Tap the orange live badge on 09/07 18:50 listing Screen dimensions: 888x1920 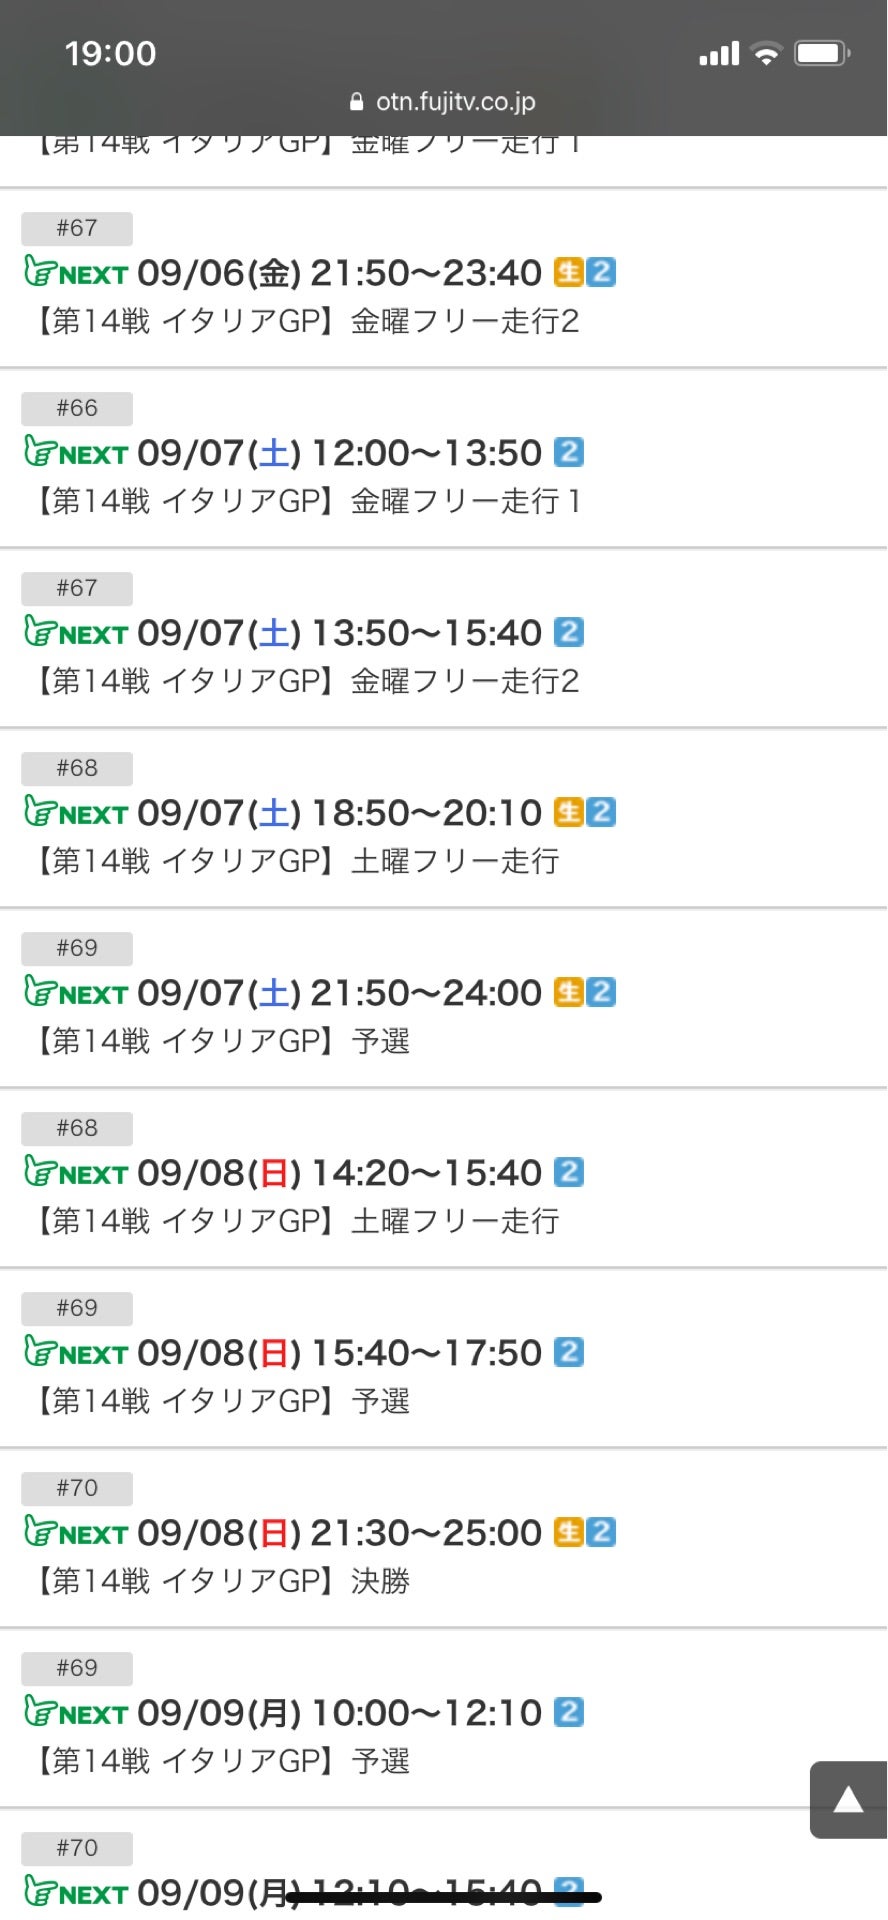[568, 812]
